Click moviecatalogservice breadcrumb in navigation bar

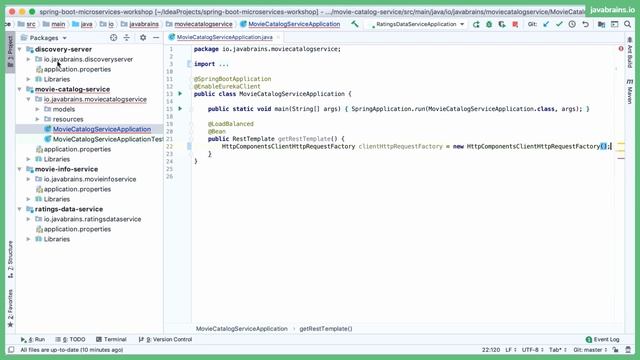[x=199, y=24]
